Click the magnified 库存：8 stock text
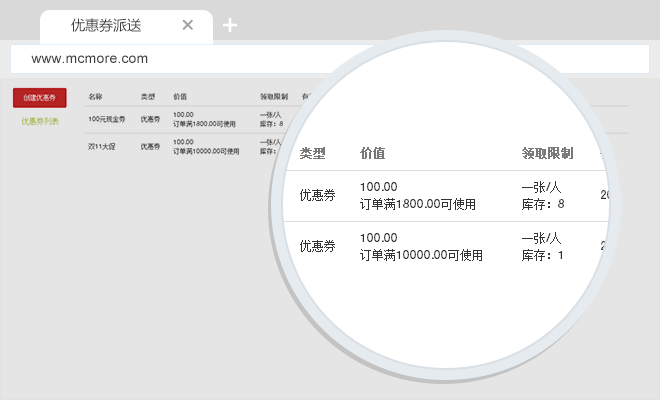 click(543, 204)
